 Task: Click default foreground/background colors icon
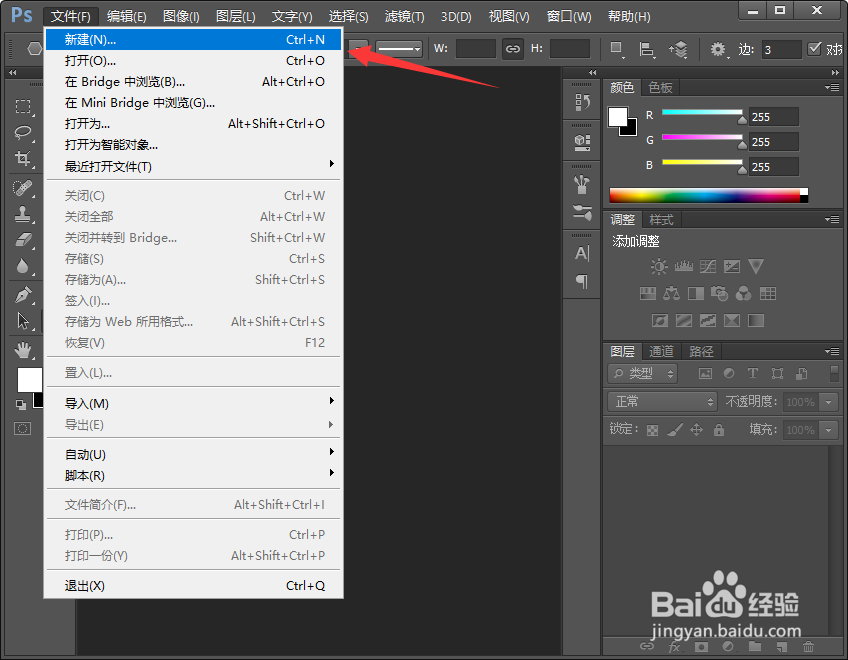tap(21, 405)
